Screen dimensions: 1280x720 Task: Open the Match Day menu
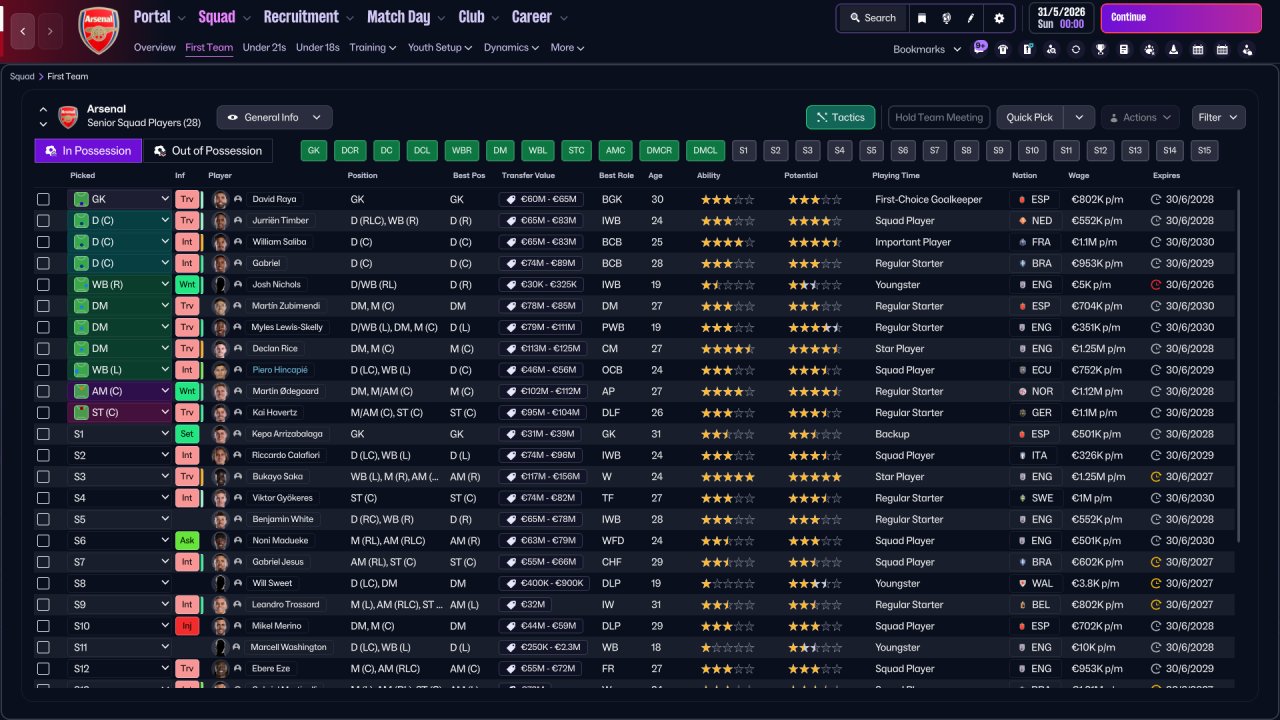coord(406,17)
